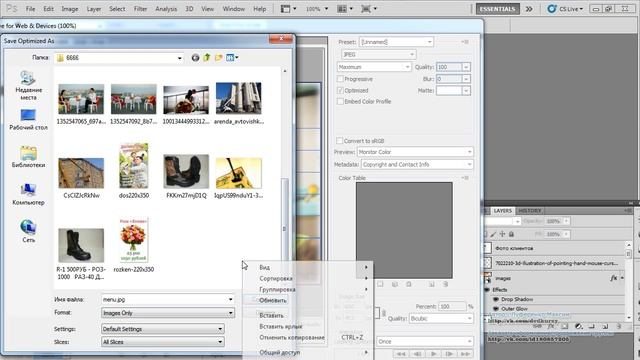Choose Сортировка in the context menu
This screenshot has width=640, height=360.
[x=276, y=278]
